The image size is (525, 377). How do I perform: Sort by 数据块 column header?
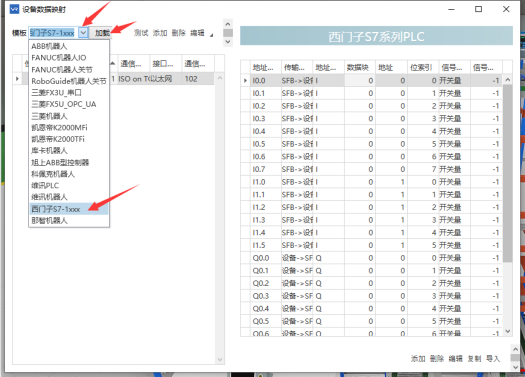click(359, 68)
